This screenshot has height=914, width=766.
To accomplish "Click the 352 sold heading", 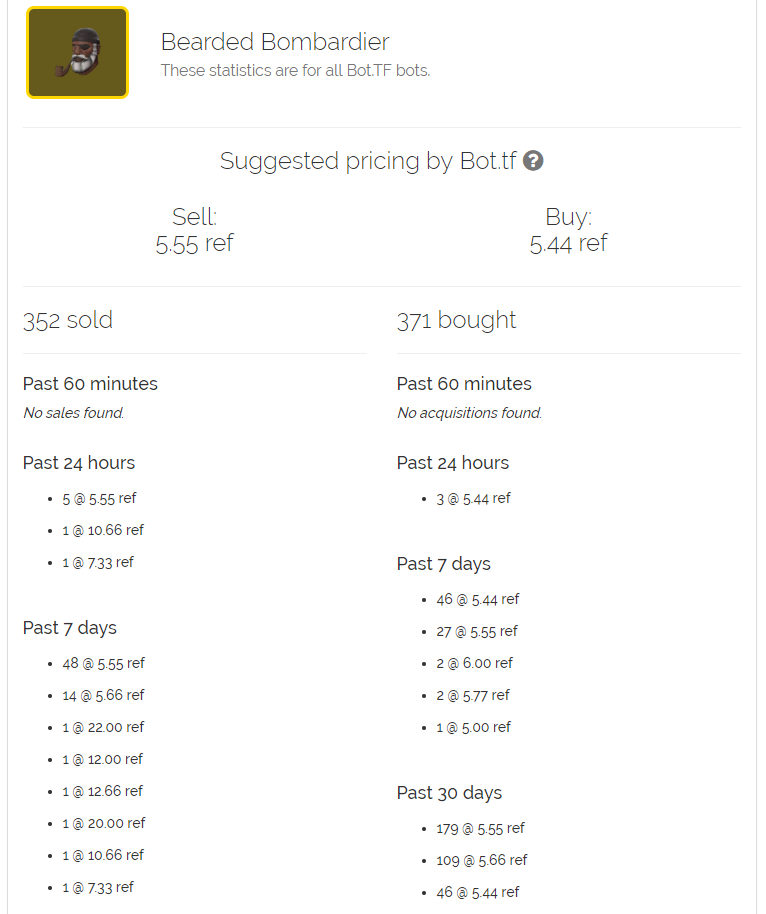I will coord(68,320).
